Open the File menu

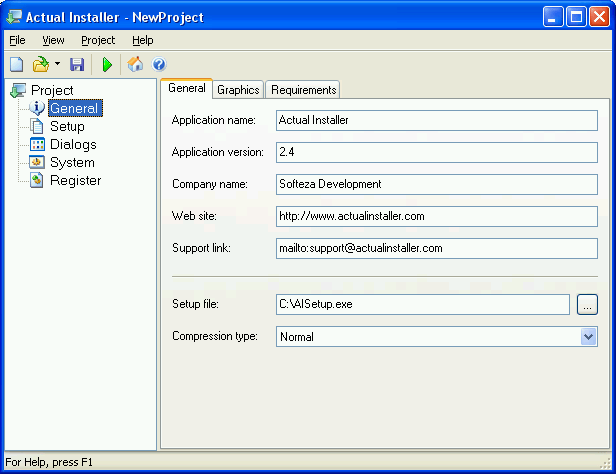tap(17, 40)
